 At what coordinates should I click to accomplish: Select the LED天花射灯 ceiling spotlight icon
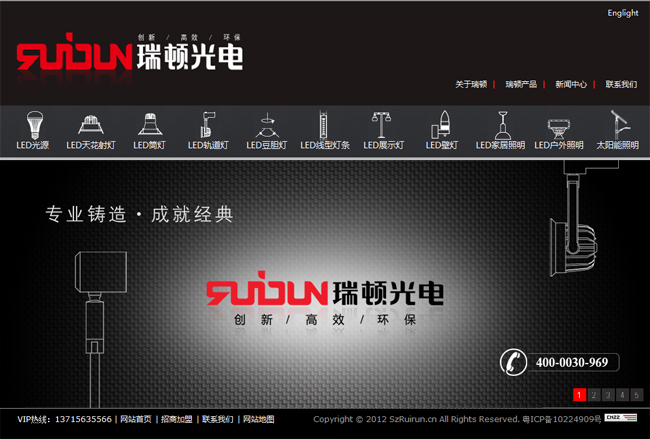(91, 124)
